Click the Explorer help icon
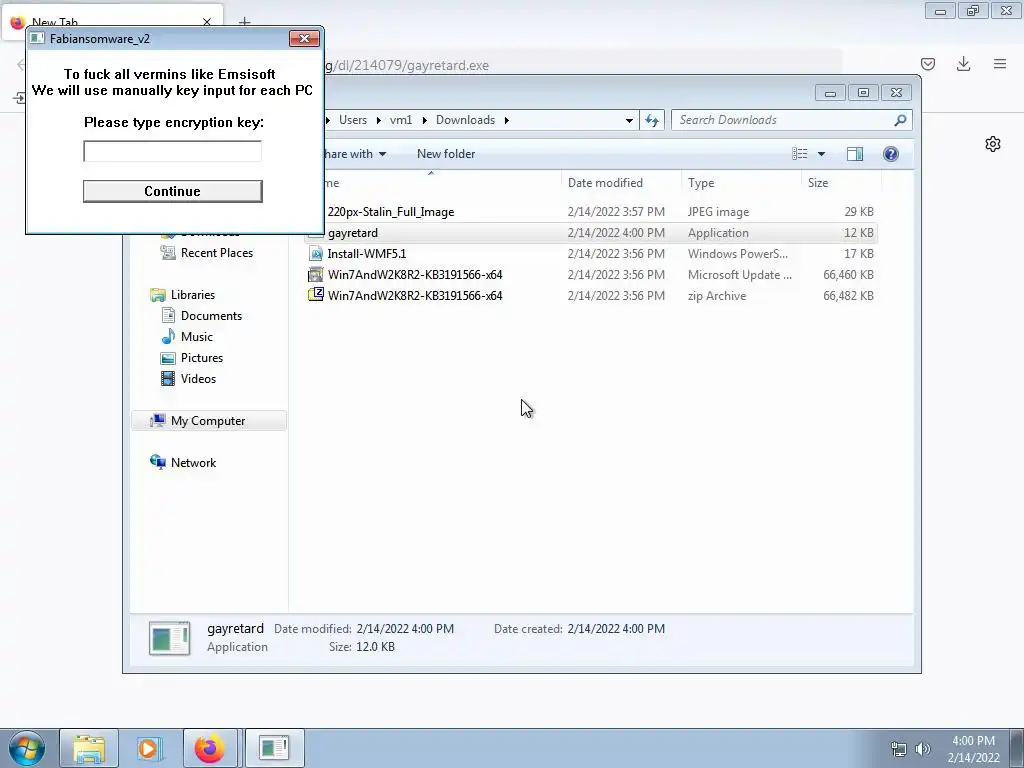 [x=891, y=154]
